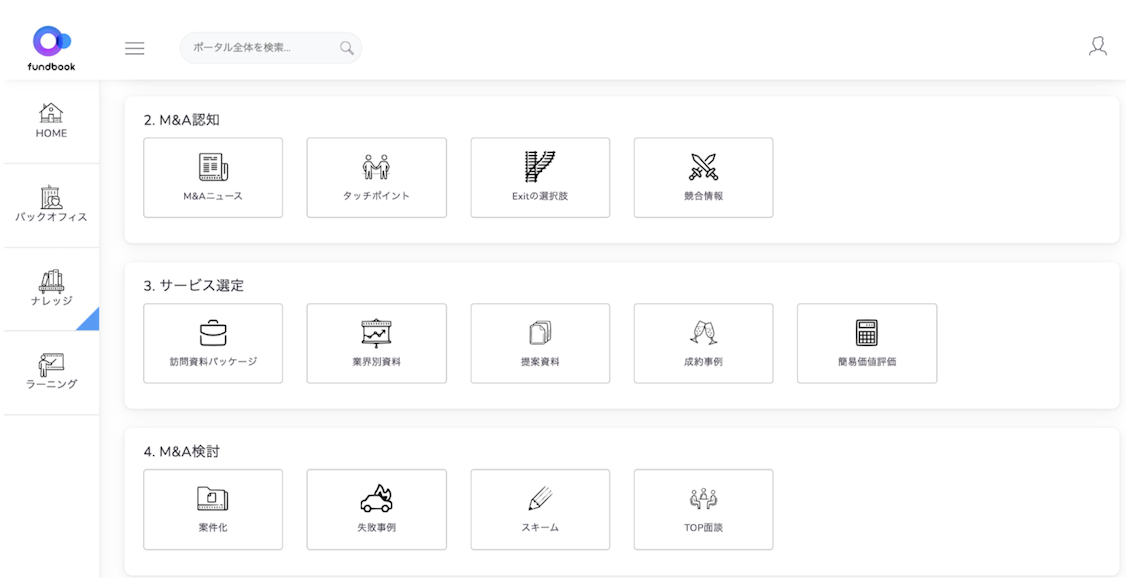
Task: Open the Exitの選択肢 tile
Action: pos(540,178)
